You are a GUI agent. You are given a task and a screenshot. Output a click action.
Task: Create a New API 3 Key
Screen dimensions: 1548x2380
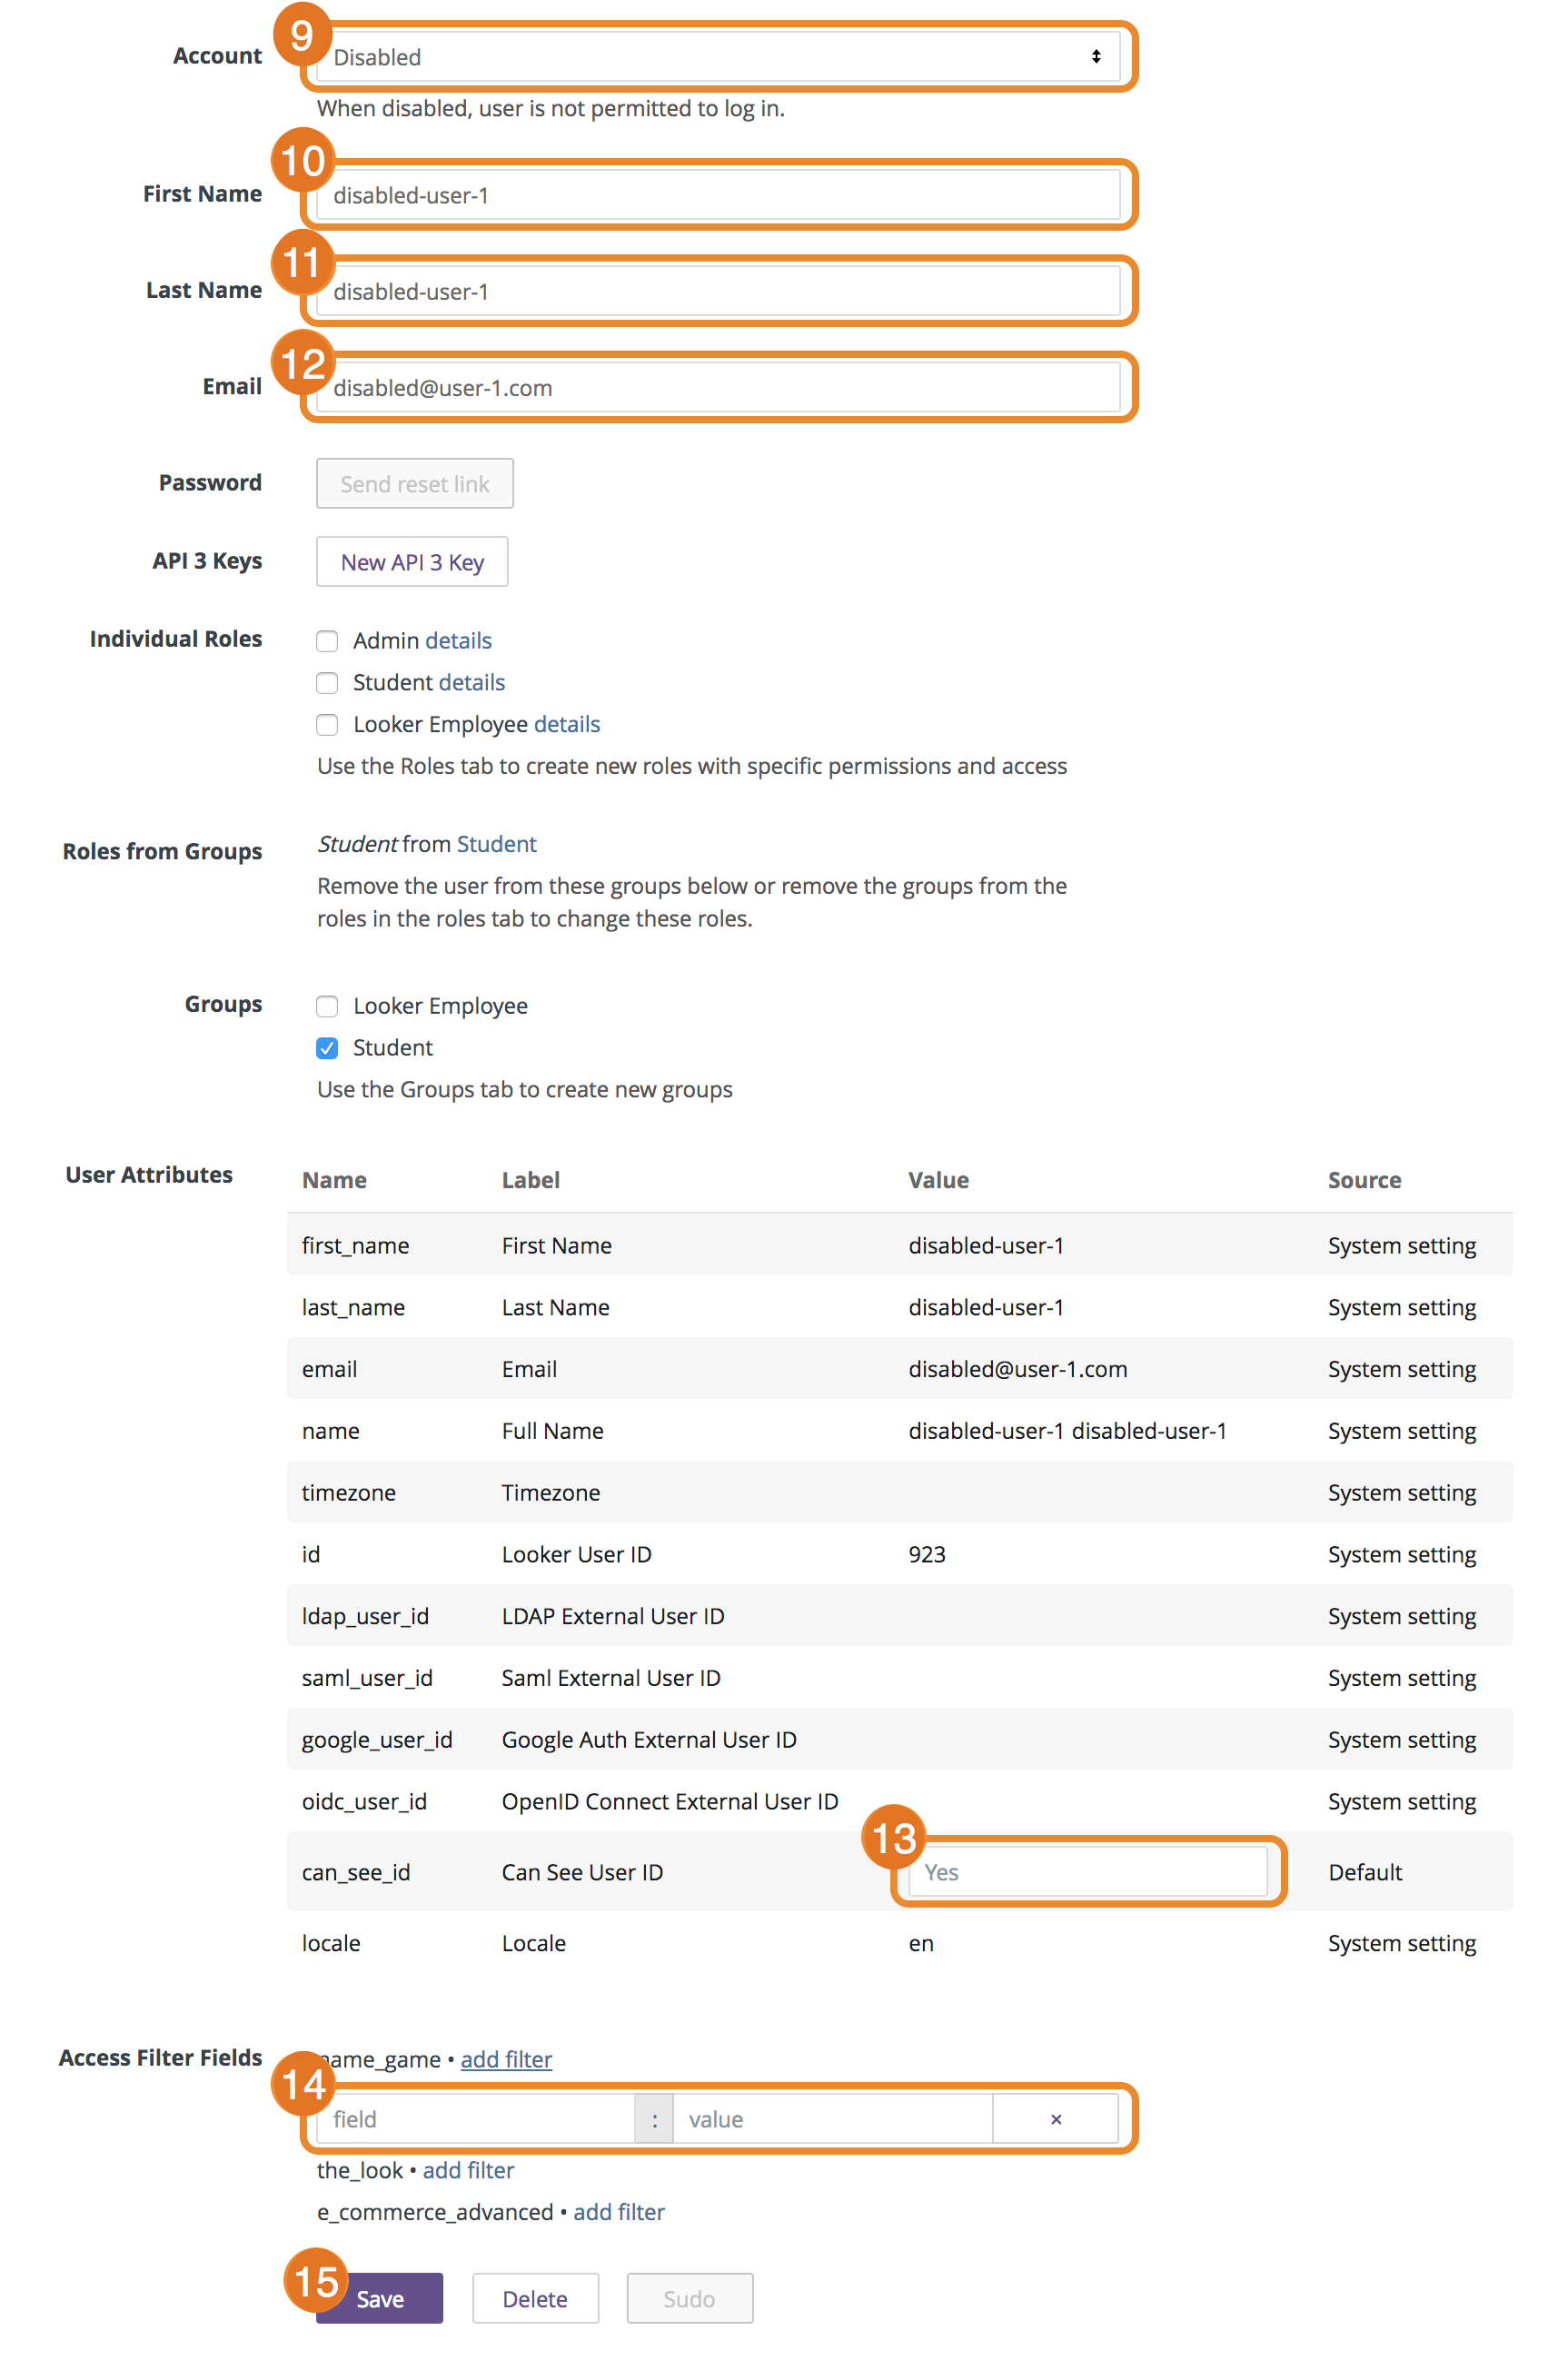(411, 562)
